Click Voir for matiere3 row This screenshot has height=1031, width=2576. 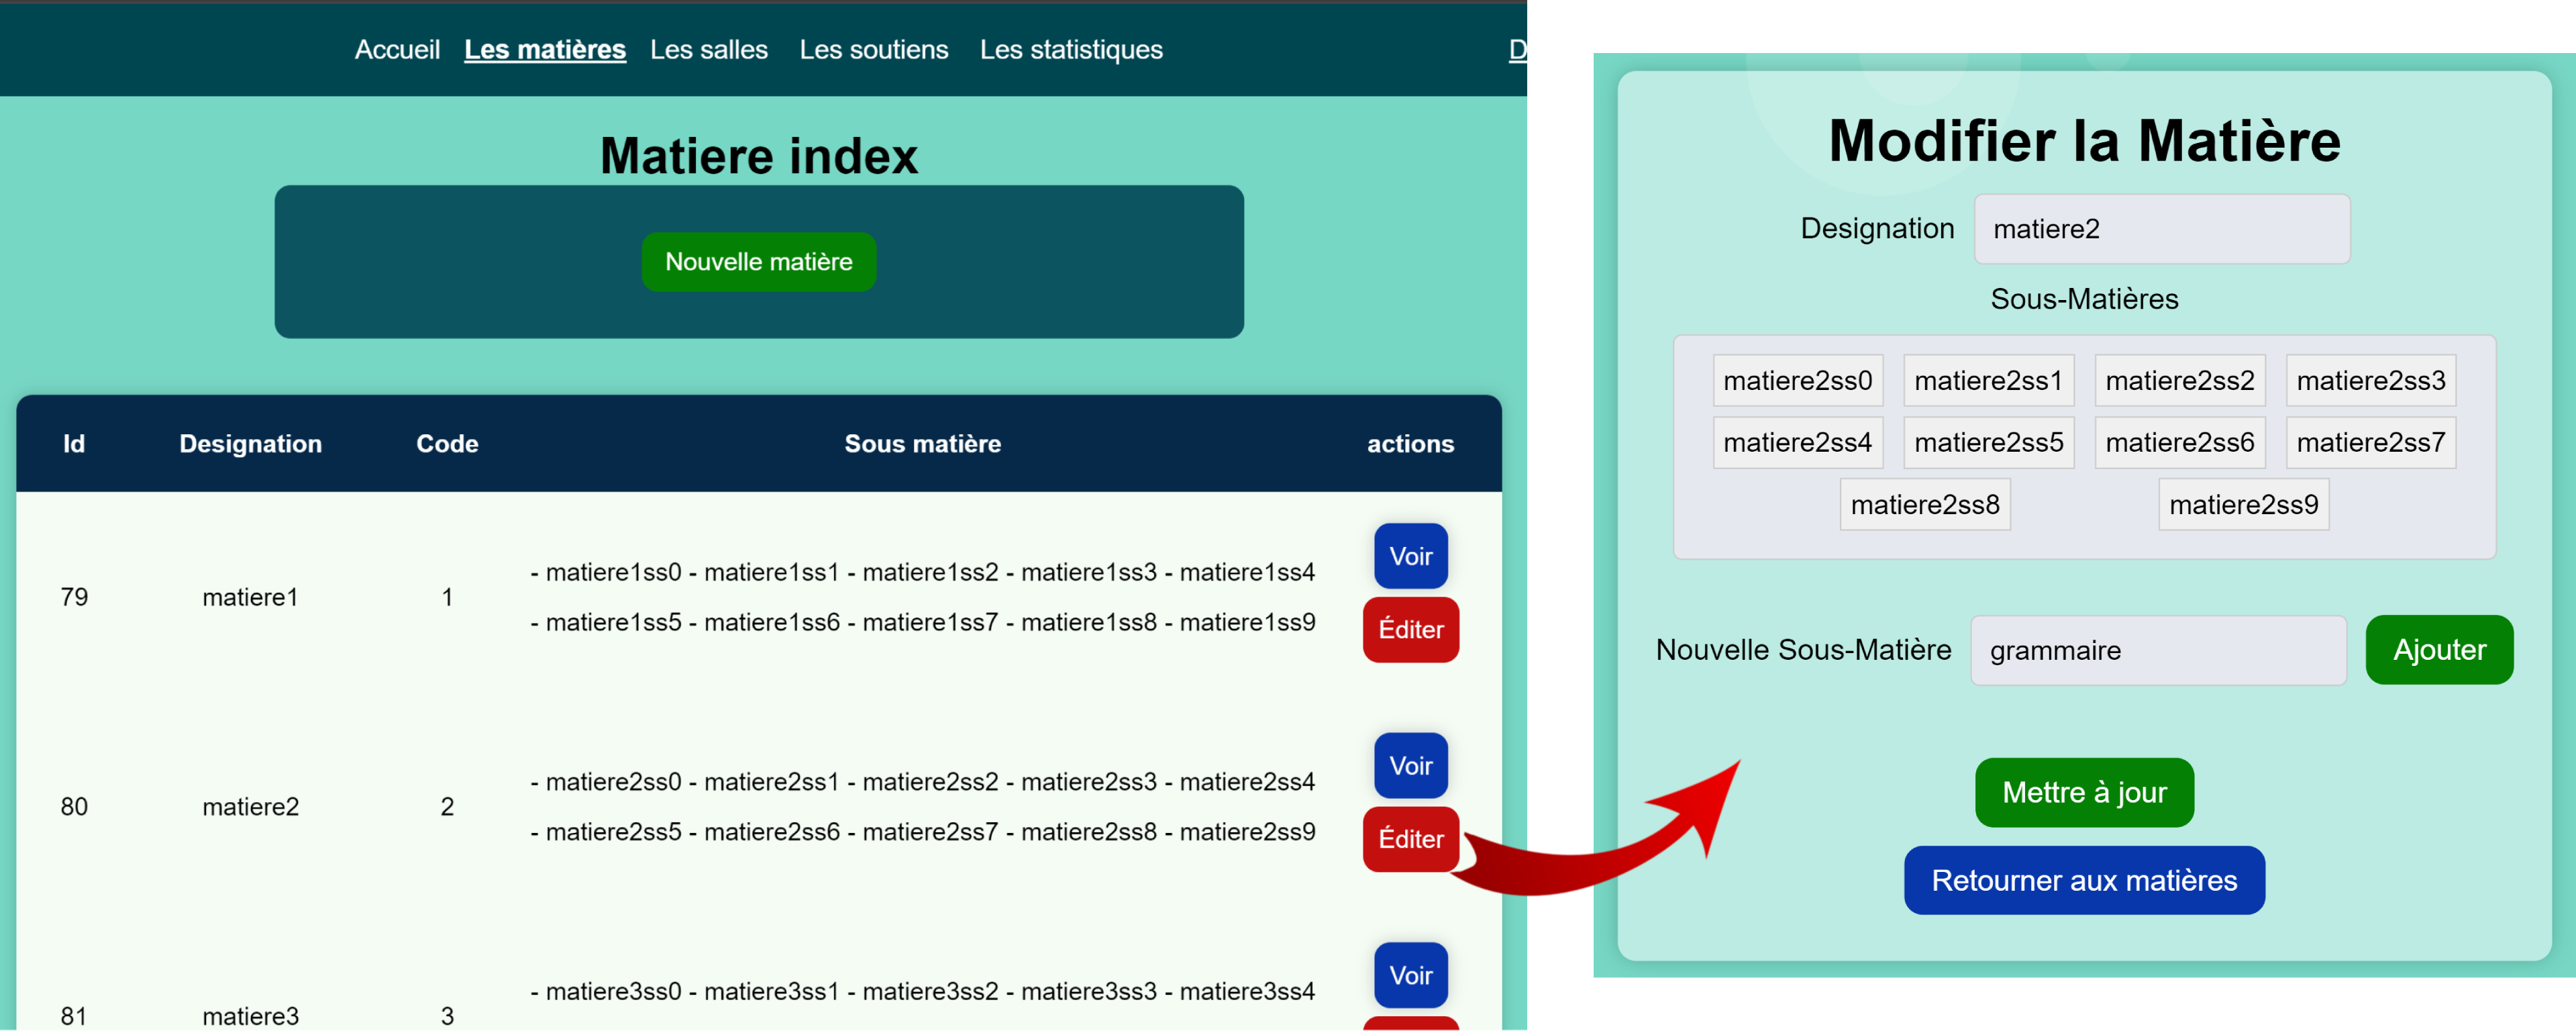(1410, 975)
